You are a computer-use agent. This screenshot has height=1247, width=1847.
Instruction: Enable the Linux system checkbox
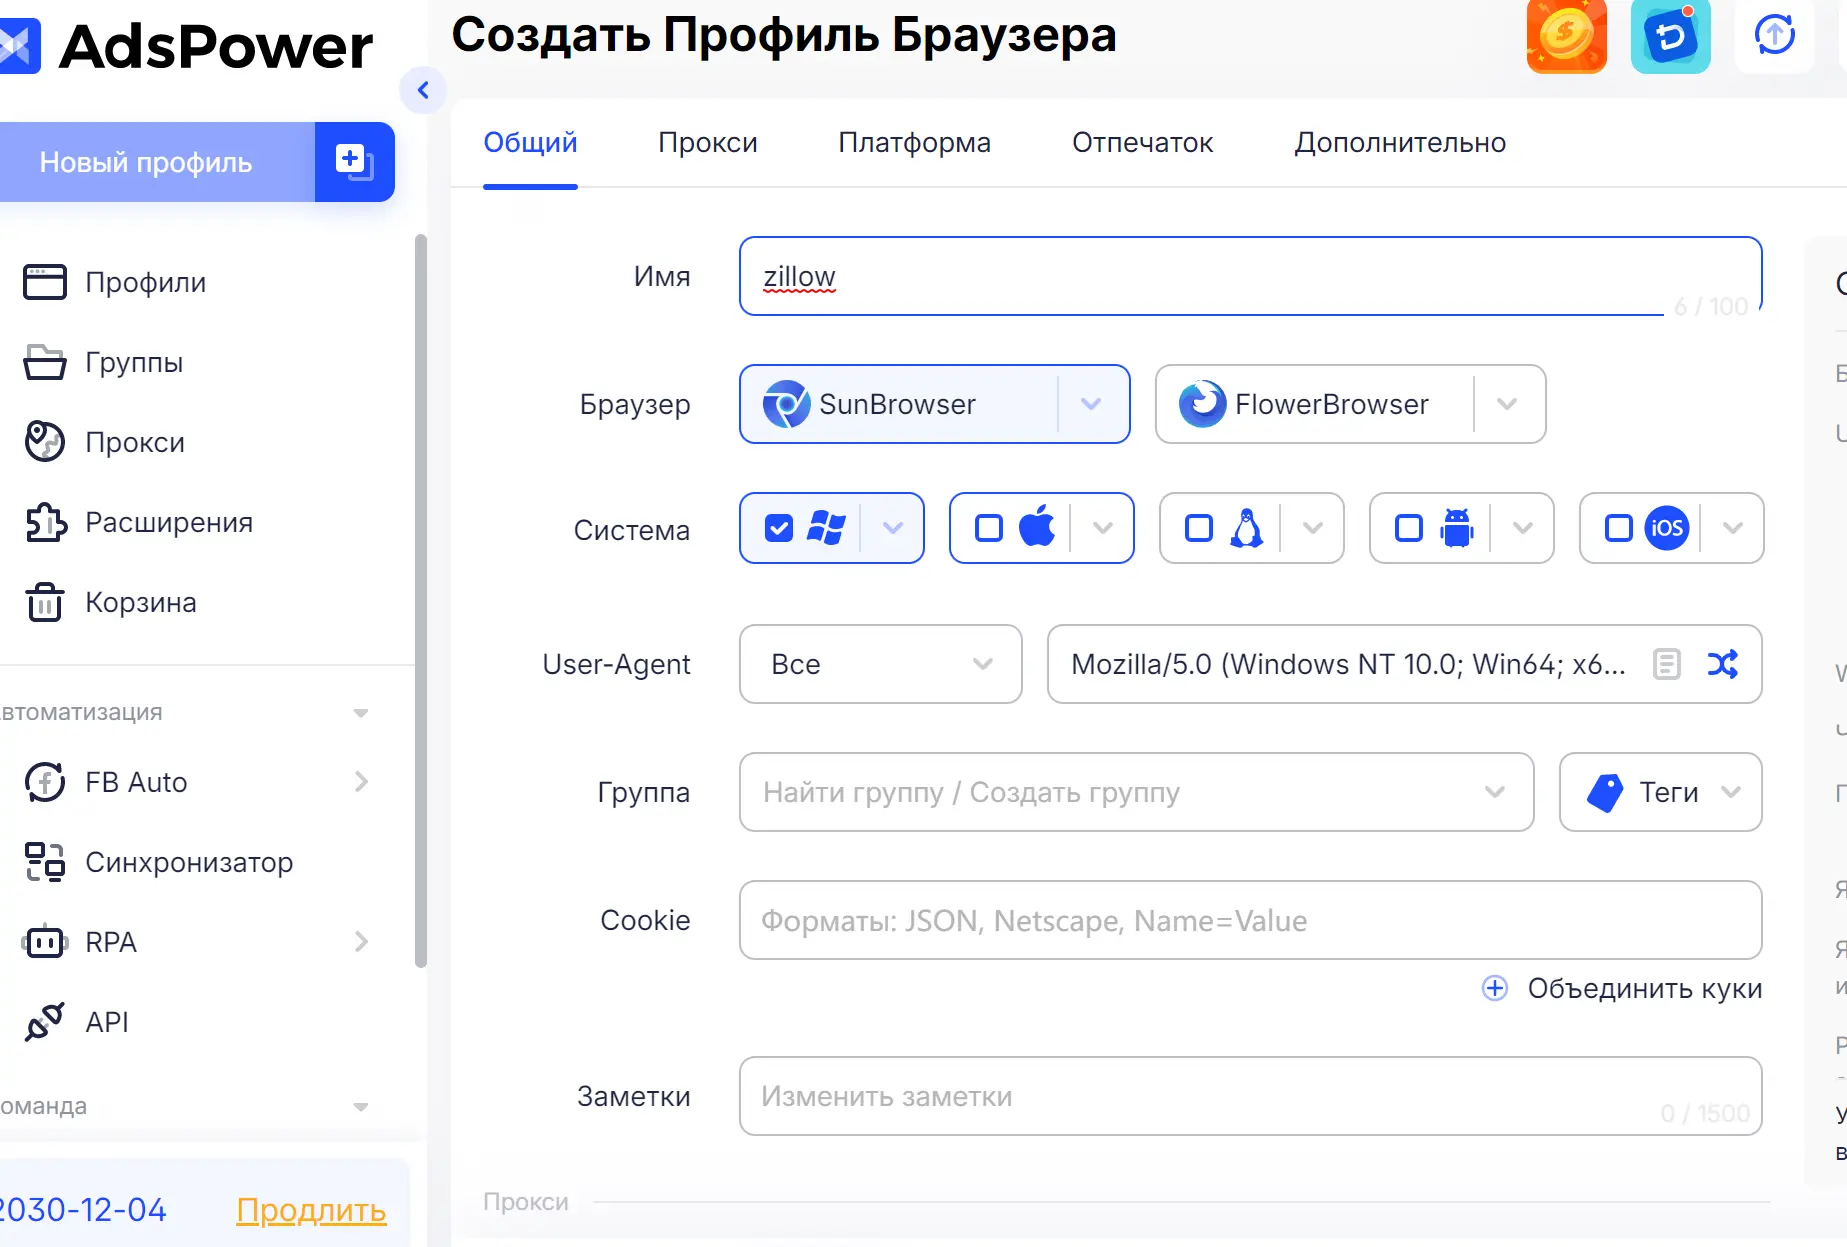pos(1198,528)
